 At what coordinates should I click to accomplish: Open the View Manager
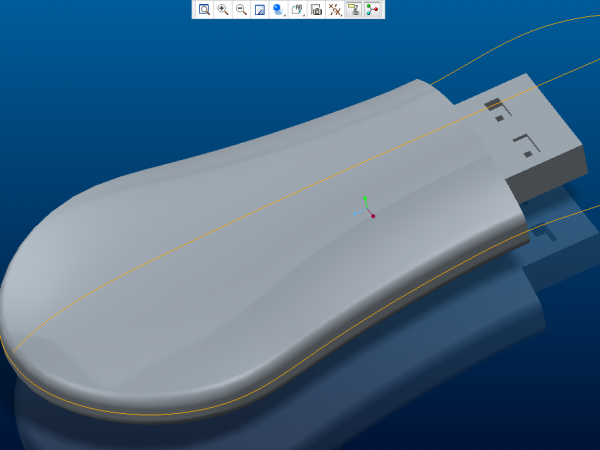point(316,10)
